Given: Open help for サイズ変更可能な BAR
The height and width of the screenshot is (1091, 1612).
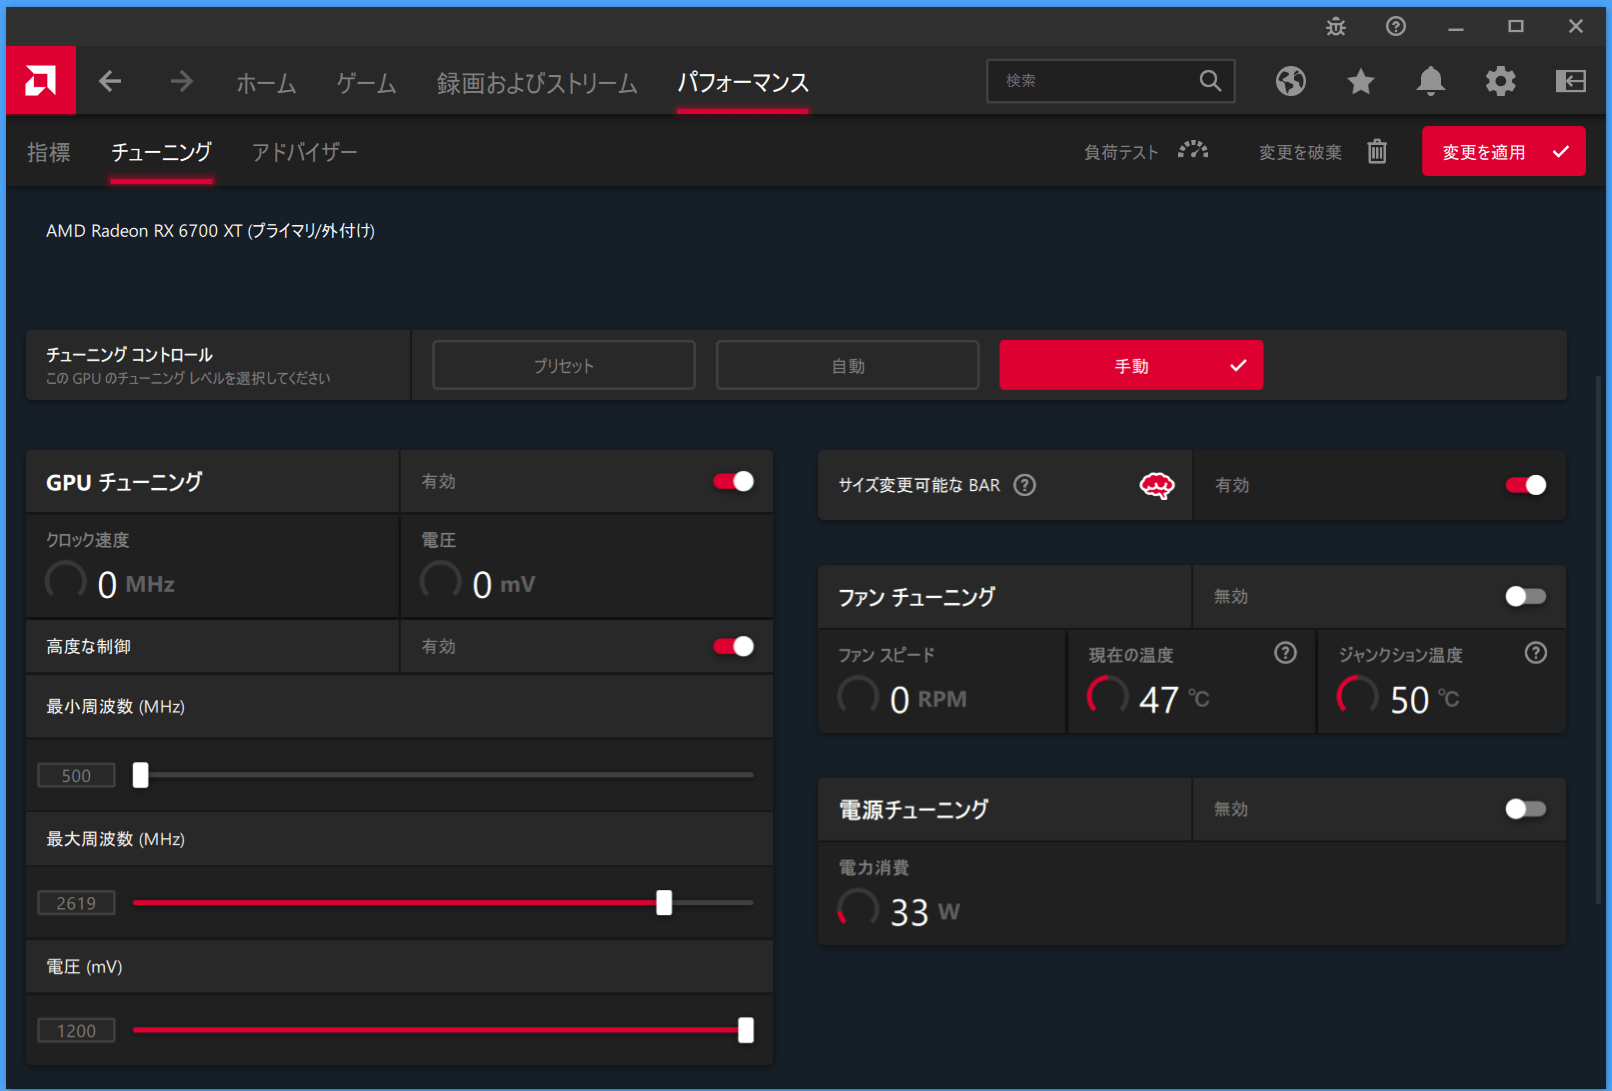Looking at the screenshot, I should 1025,485.
